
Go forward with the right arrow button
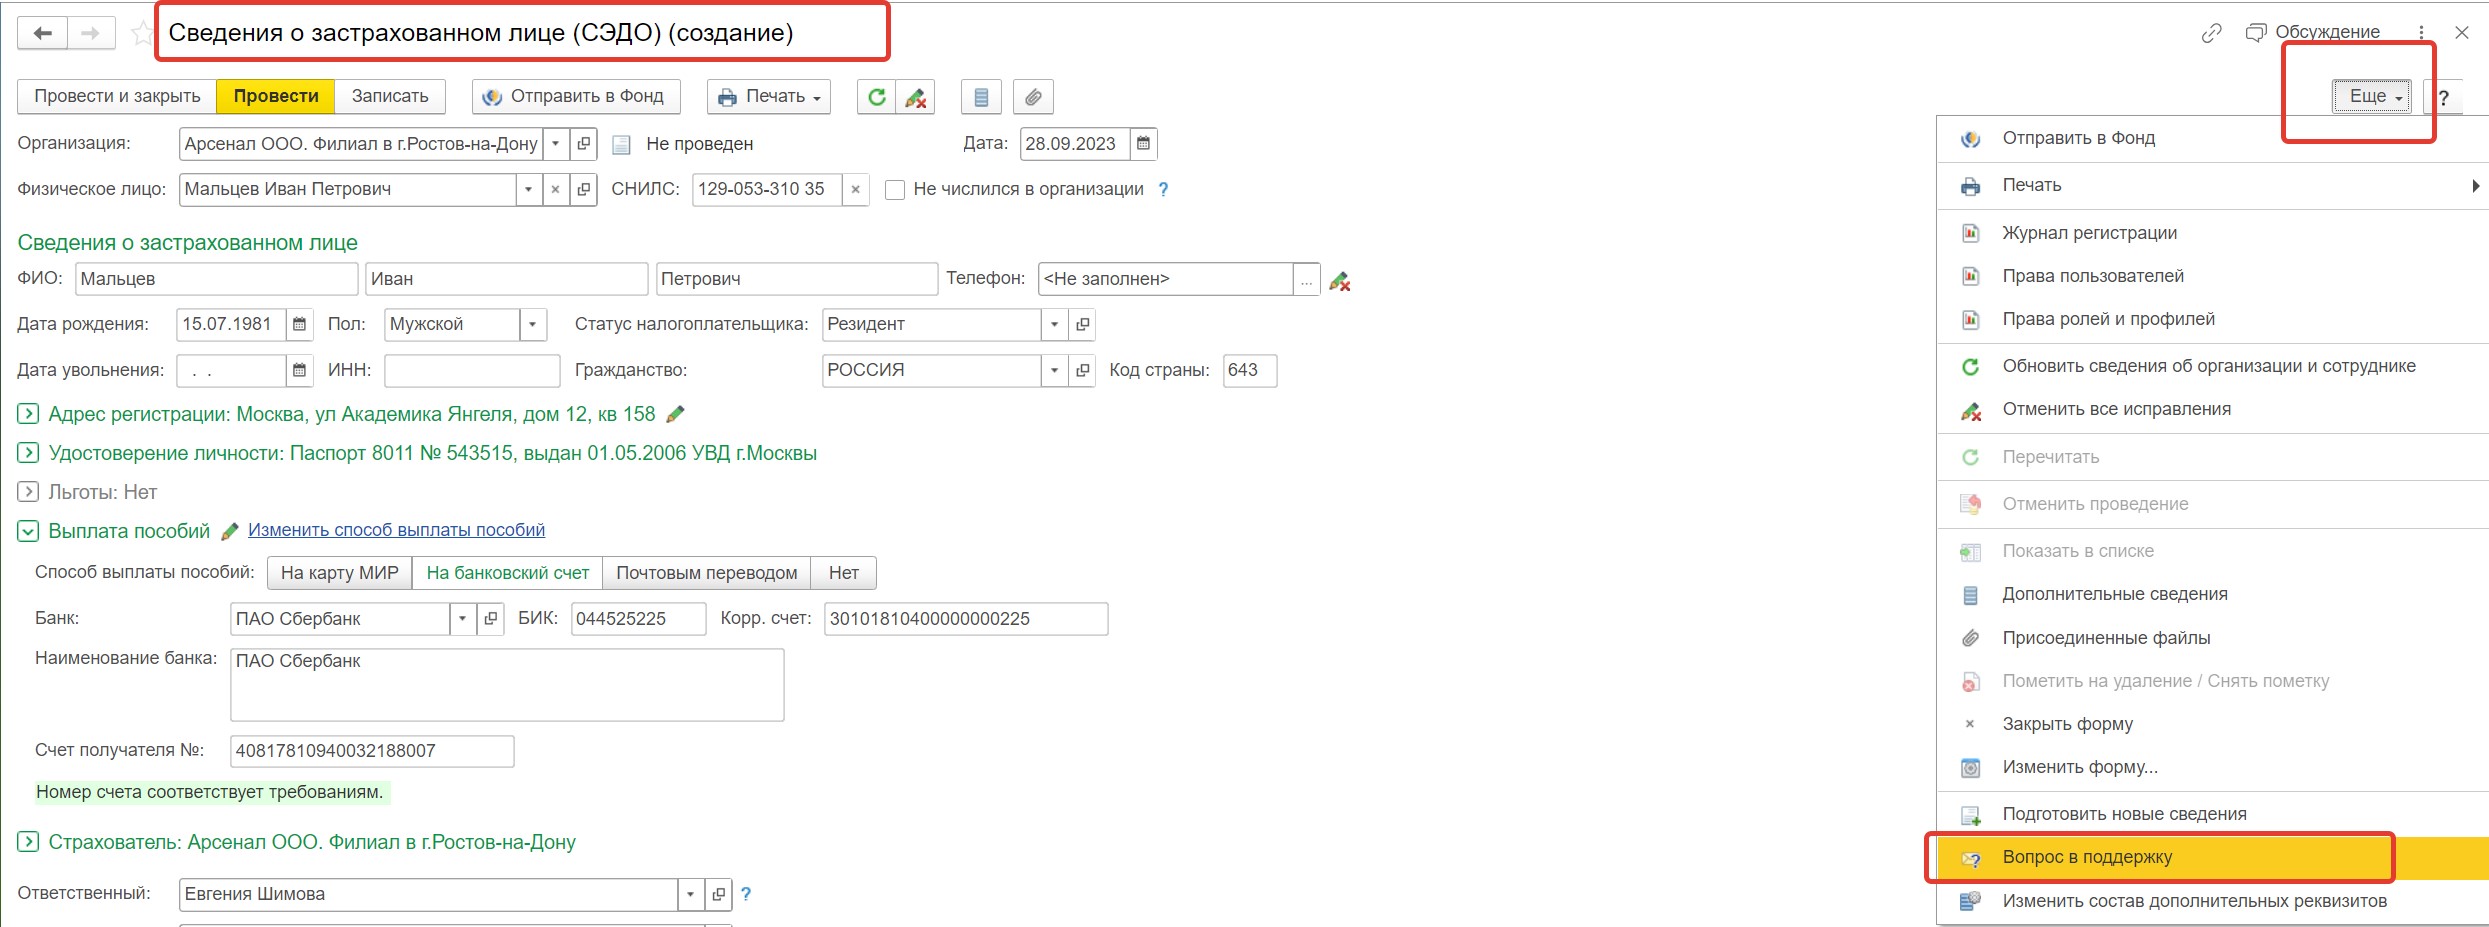click(91, 33)
